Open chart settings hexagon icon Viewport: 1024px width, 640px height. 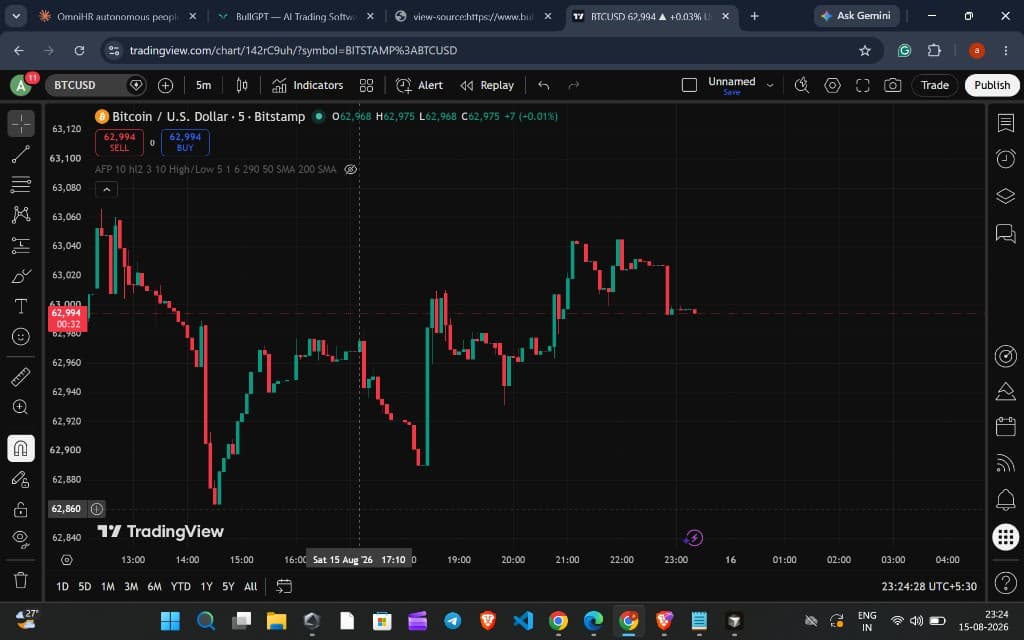coord(832,85)
